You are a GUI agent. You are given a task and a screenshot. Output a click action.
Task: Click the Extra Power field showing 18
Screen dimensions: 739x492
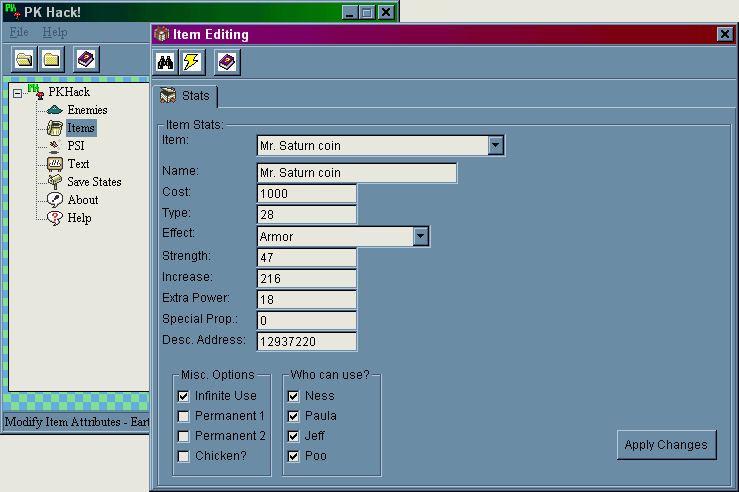(307, 300)
